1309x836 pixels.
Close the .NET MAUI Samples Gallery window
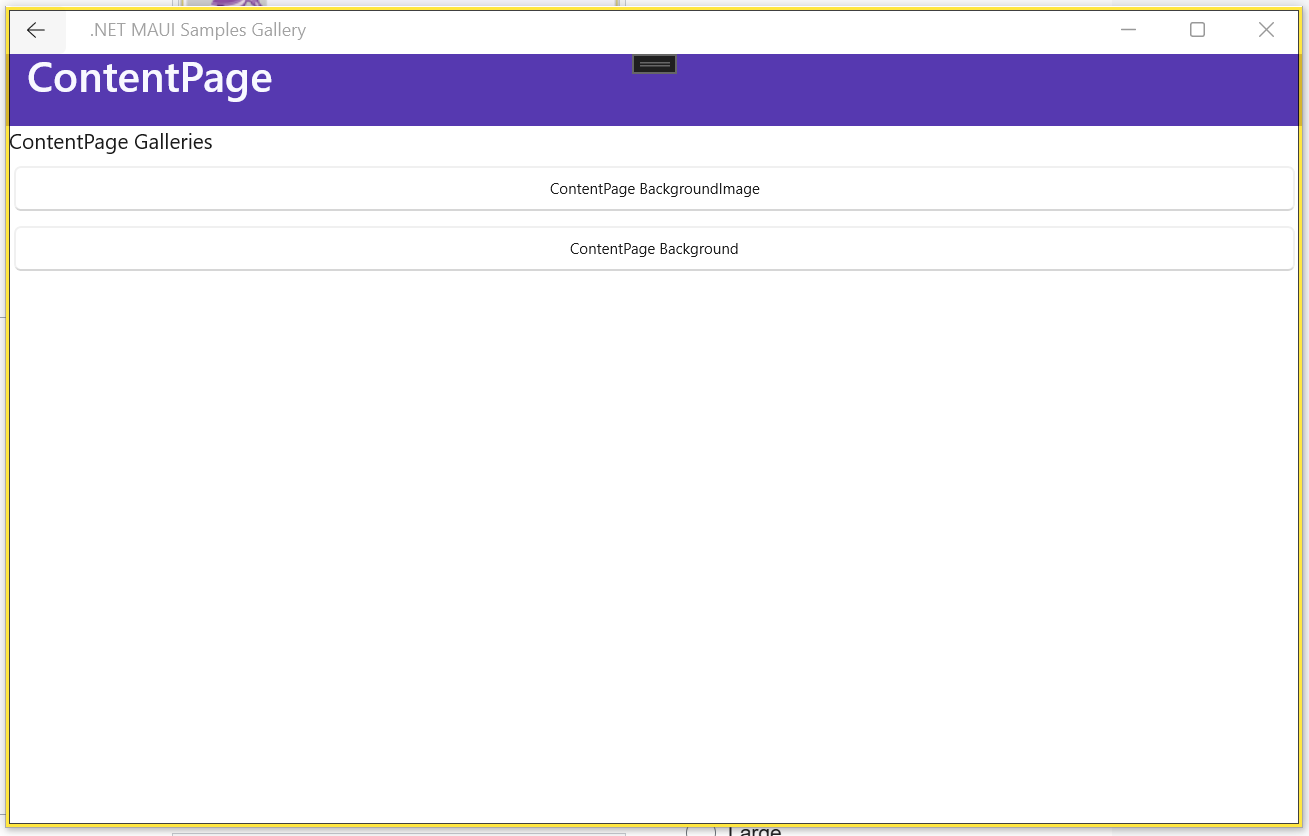click(x=1266, y=30)
